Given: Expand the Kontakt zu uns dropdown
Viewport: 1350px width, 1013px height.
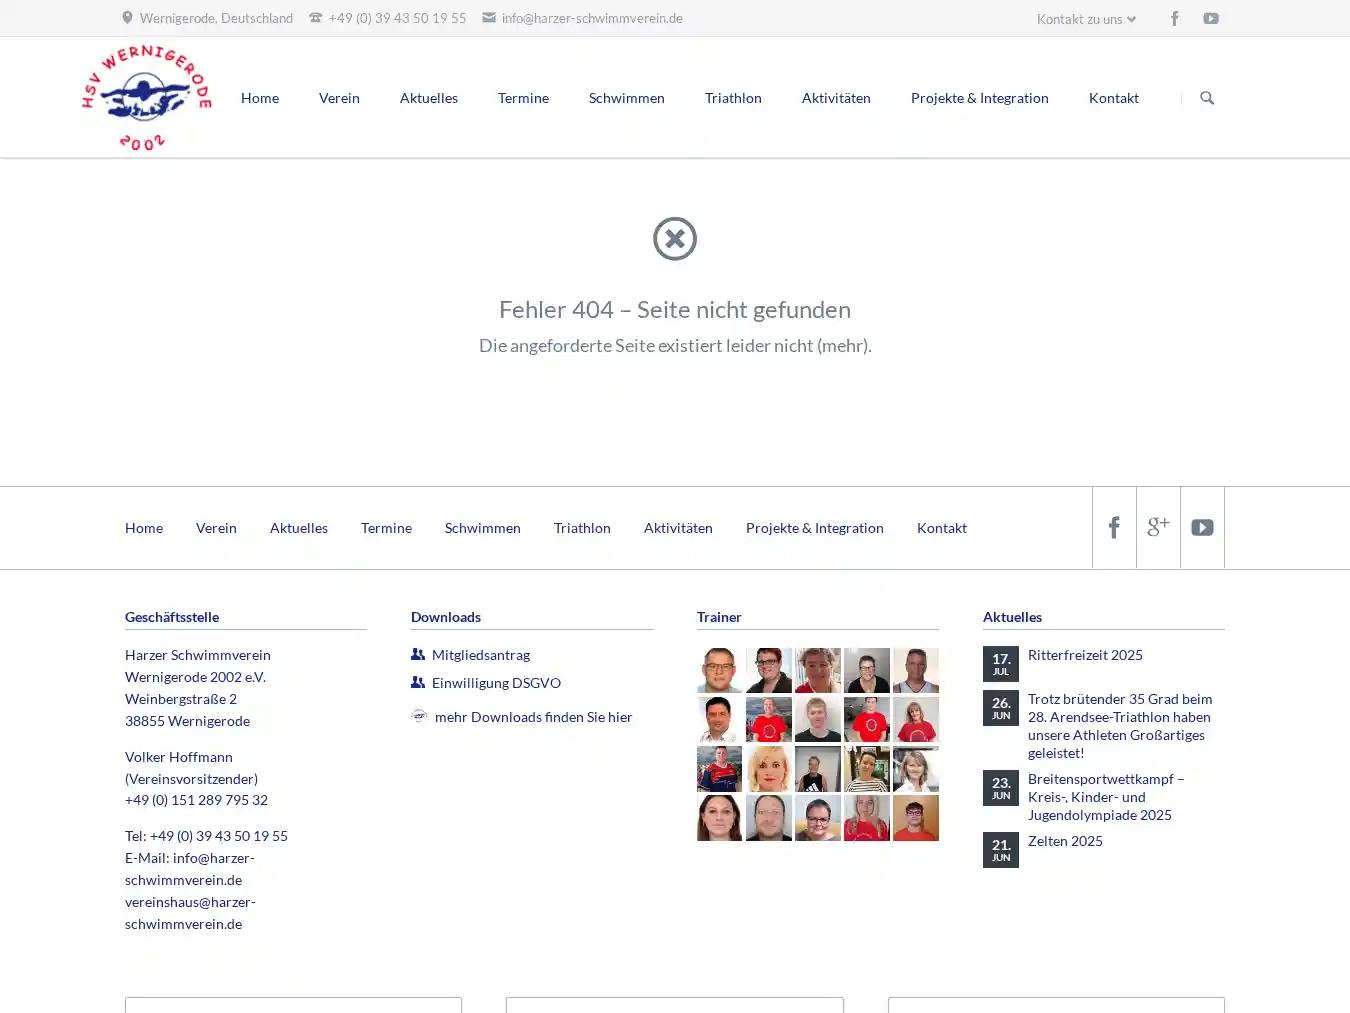Looking at the screenshot, I should tap(1085, 18).
